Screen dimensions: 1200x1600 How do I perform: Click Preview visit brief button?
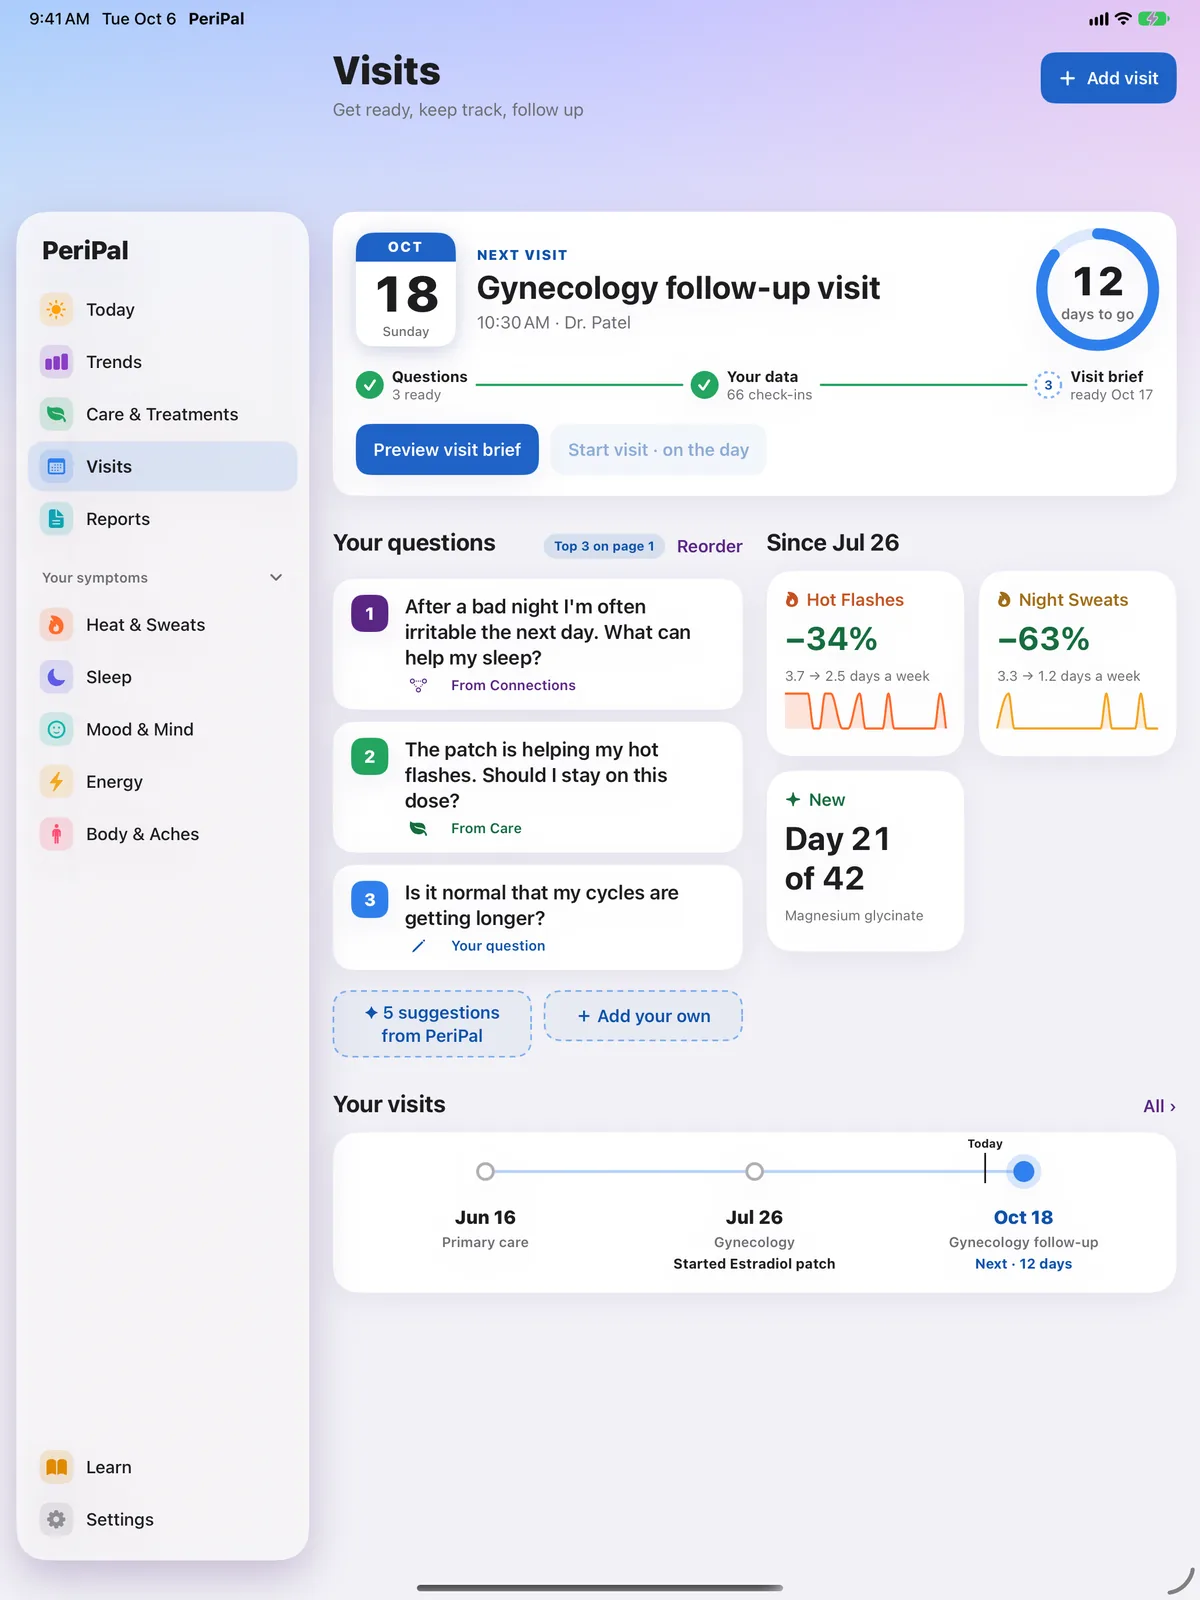(x=447, y=450)
